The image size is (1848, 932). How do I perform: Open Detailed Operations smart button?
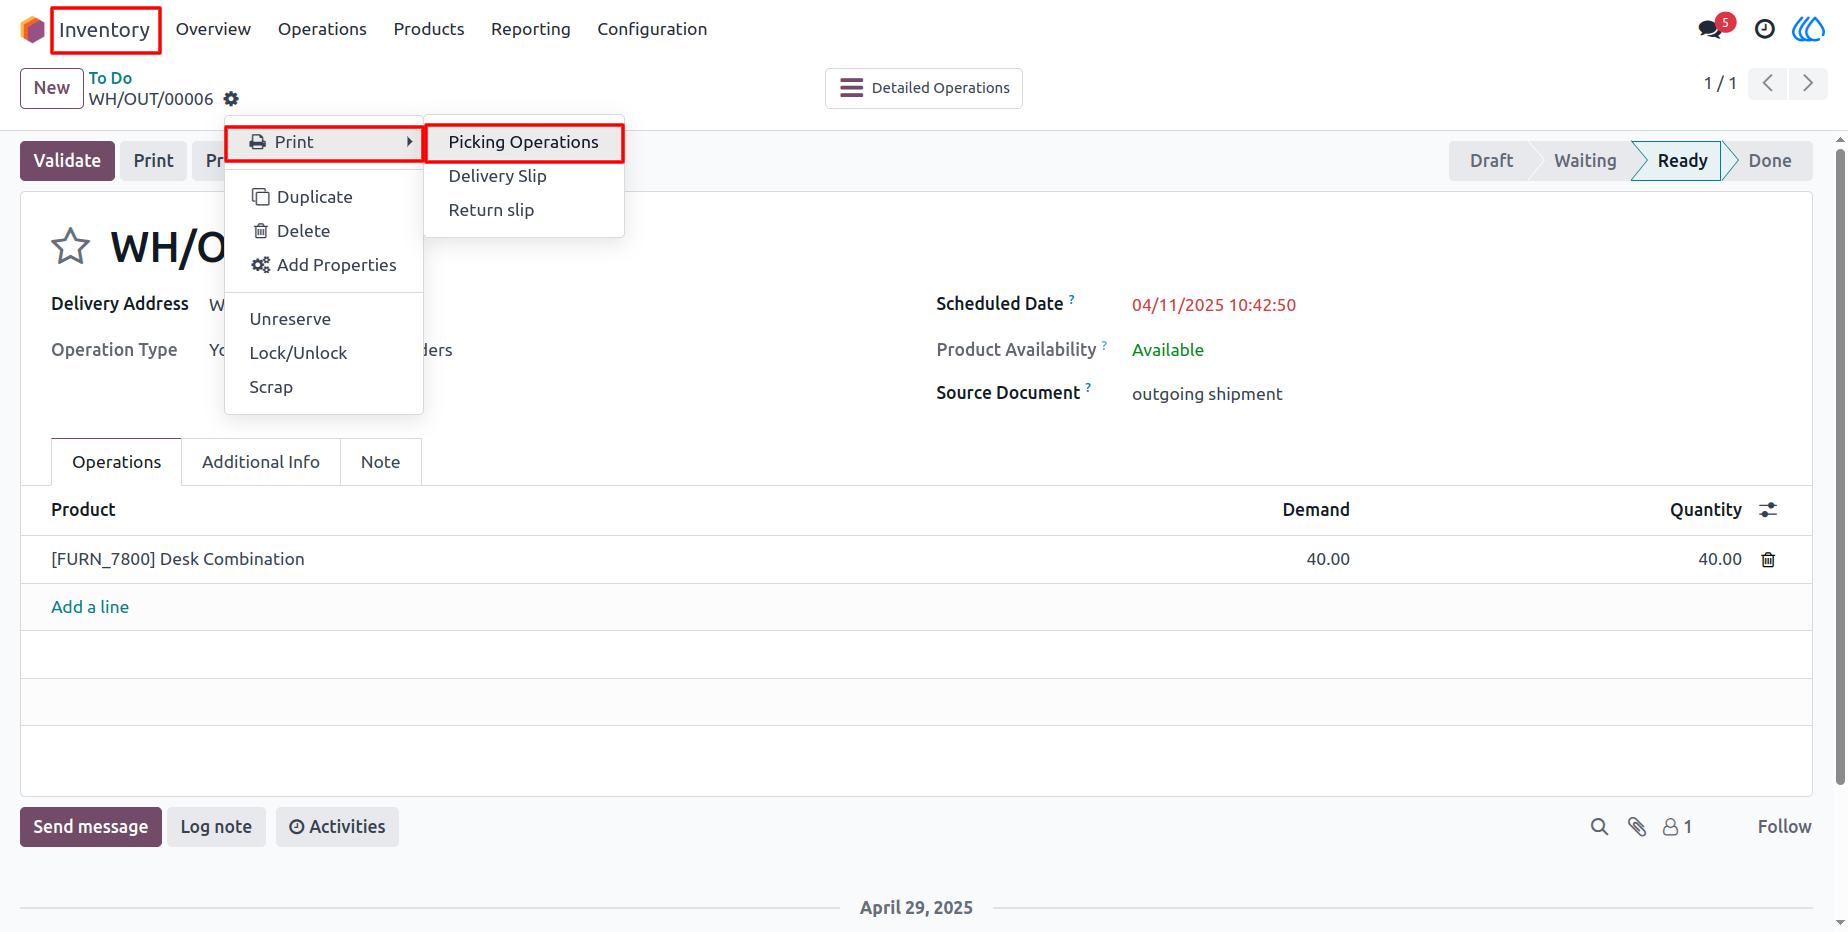click(924, 88)
